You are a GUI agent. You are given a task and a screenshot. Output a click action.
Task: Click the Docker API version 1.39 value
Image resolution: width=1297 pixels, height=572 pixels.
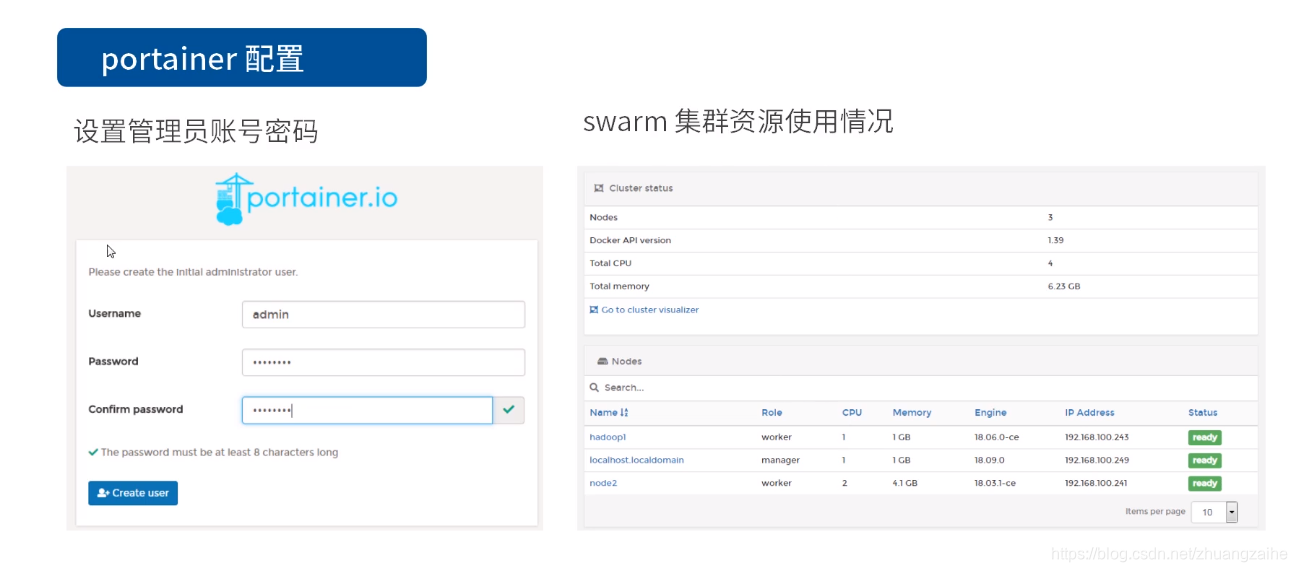point(1055,240)
